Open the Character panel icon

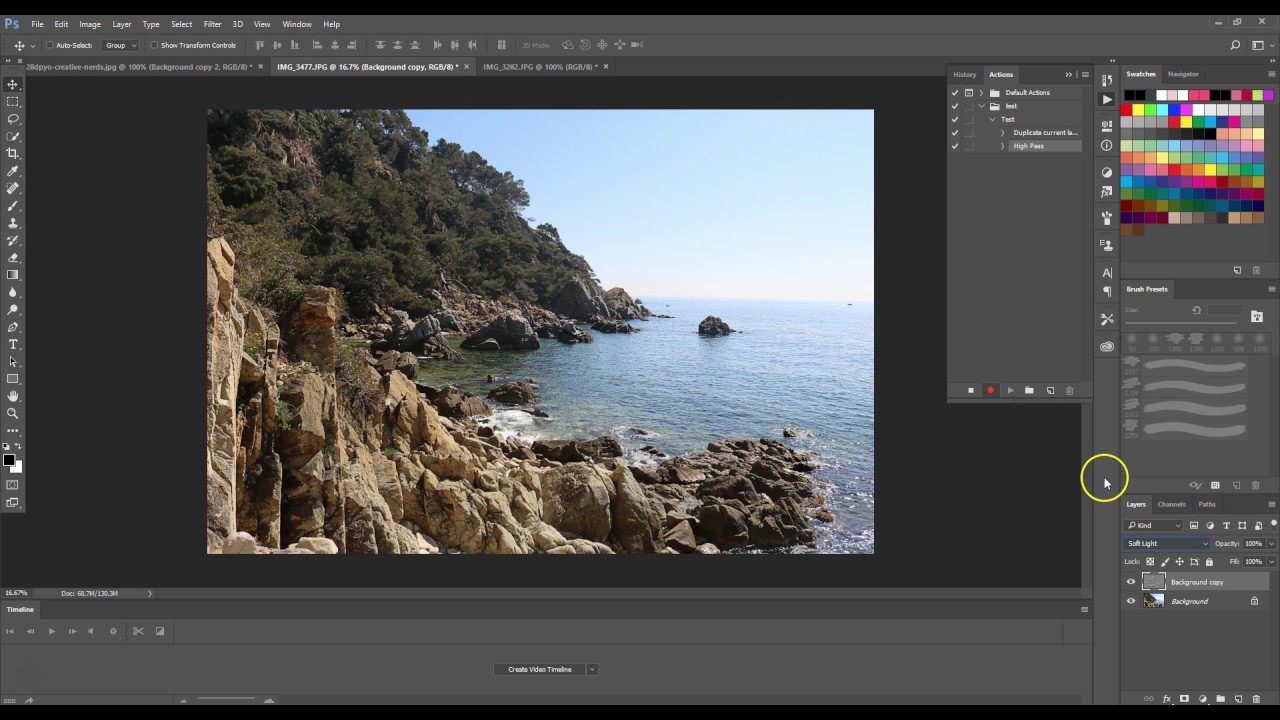pos(1106,272)
